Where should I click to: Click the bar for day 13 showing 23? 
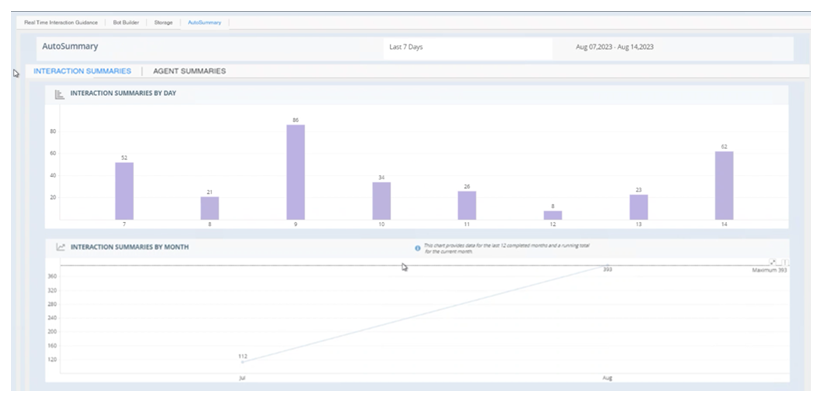(x=639, y=207)
